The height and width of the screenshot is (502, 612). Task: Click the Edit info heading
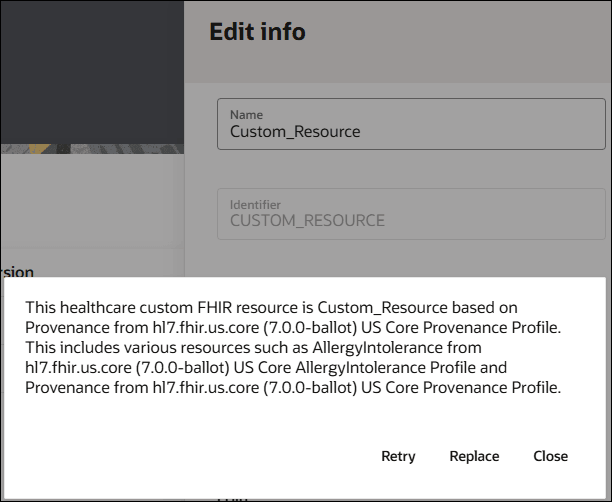[257, 32]
